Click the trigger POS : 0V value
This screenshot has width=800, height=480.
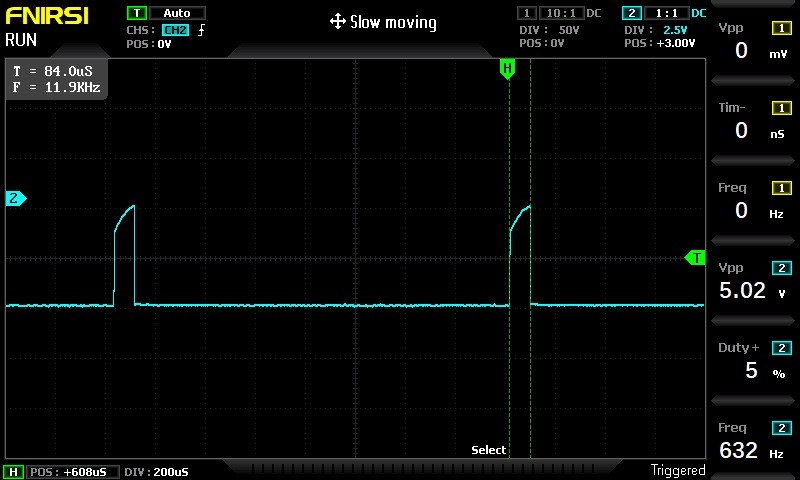[x=164, y=44]
